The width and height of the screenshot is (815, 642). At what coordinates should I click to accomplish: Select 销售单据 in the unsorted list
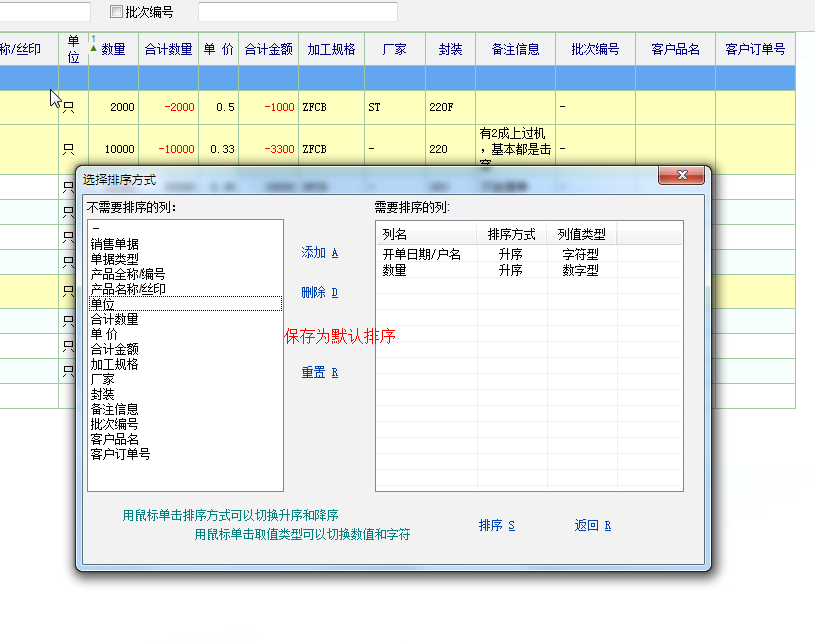coord(115,244)
